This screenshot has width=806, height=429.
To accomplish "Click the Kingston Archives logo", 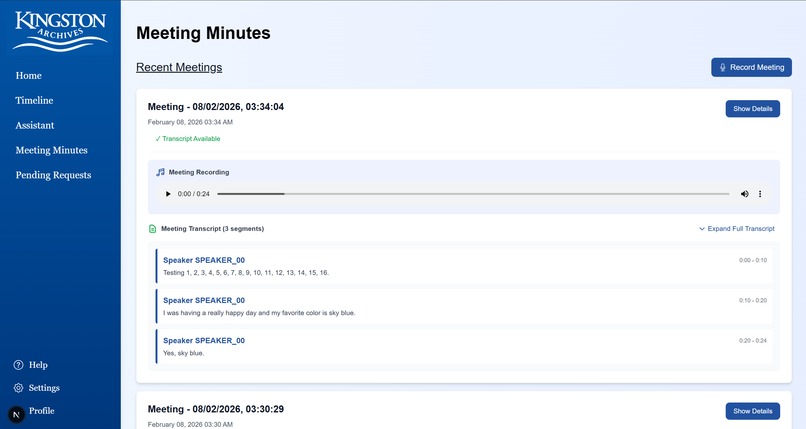I will coord(60,31).
